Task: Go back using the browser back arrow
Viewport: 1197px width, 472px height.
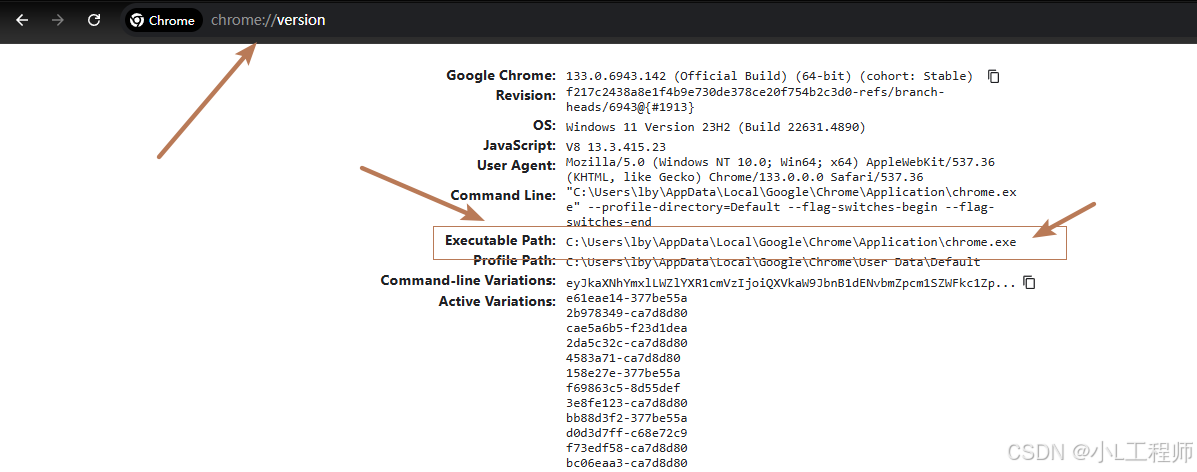Action: 22,21
